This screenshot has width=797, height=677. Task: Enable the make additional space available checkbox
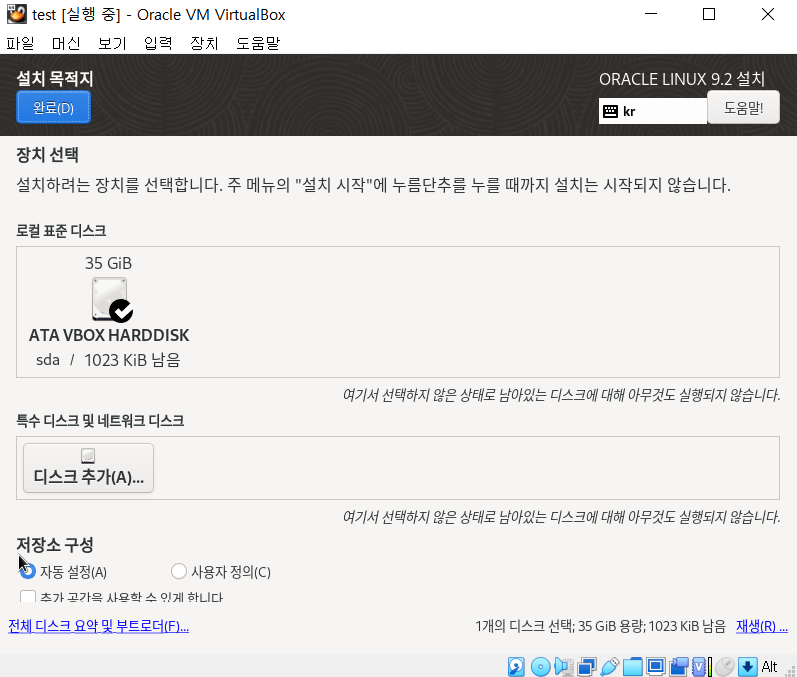[27, 596]
